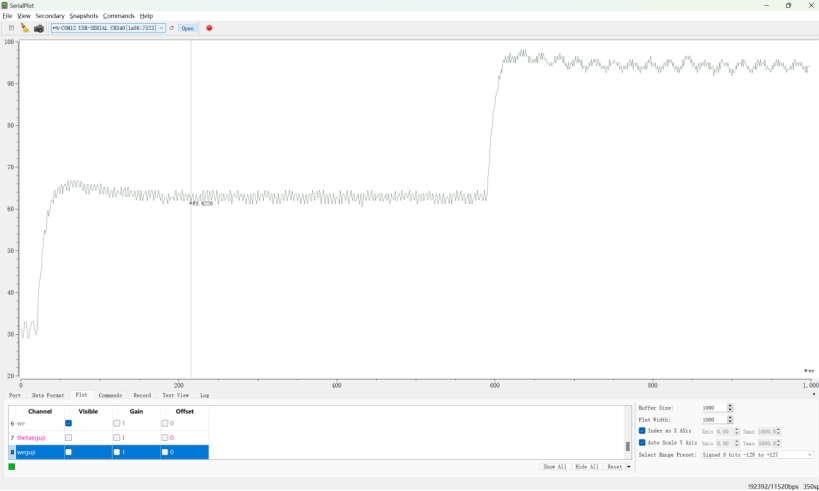This screenshot has height=491, width=819.
Task: Click the Visible column header
Action: (88, 411)
